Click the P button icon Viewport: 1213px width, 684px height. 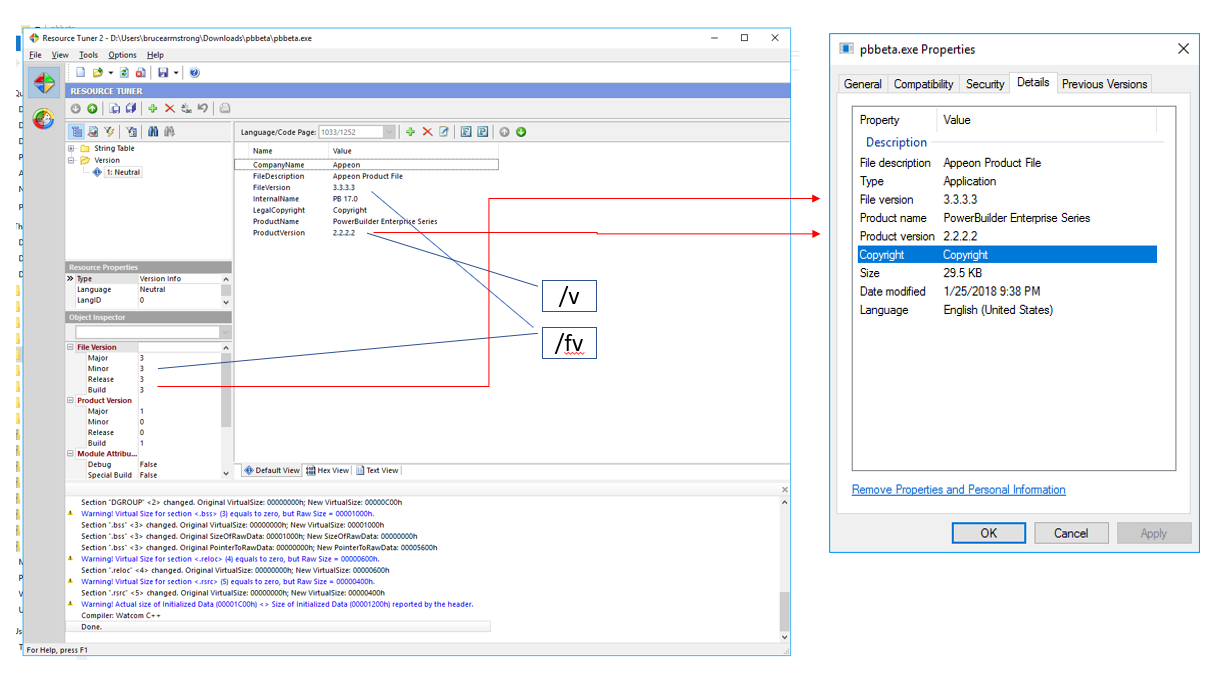483,132
